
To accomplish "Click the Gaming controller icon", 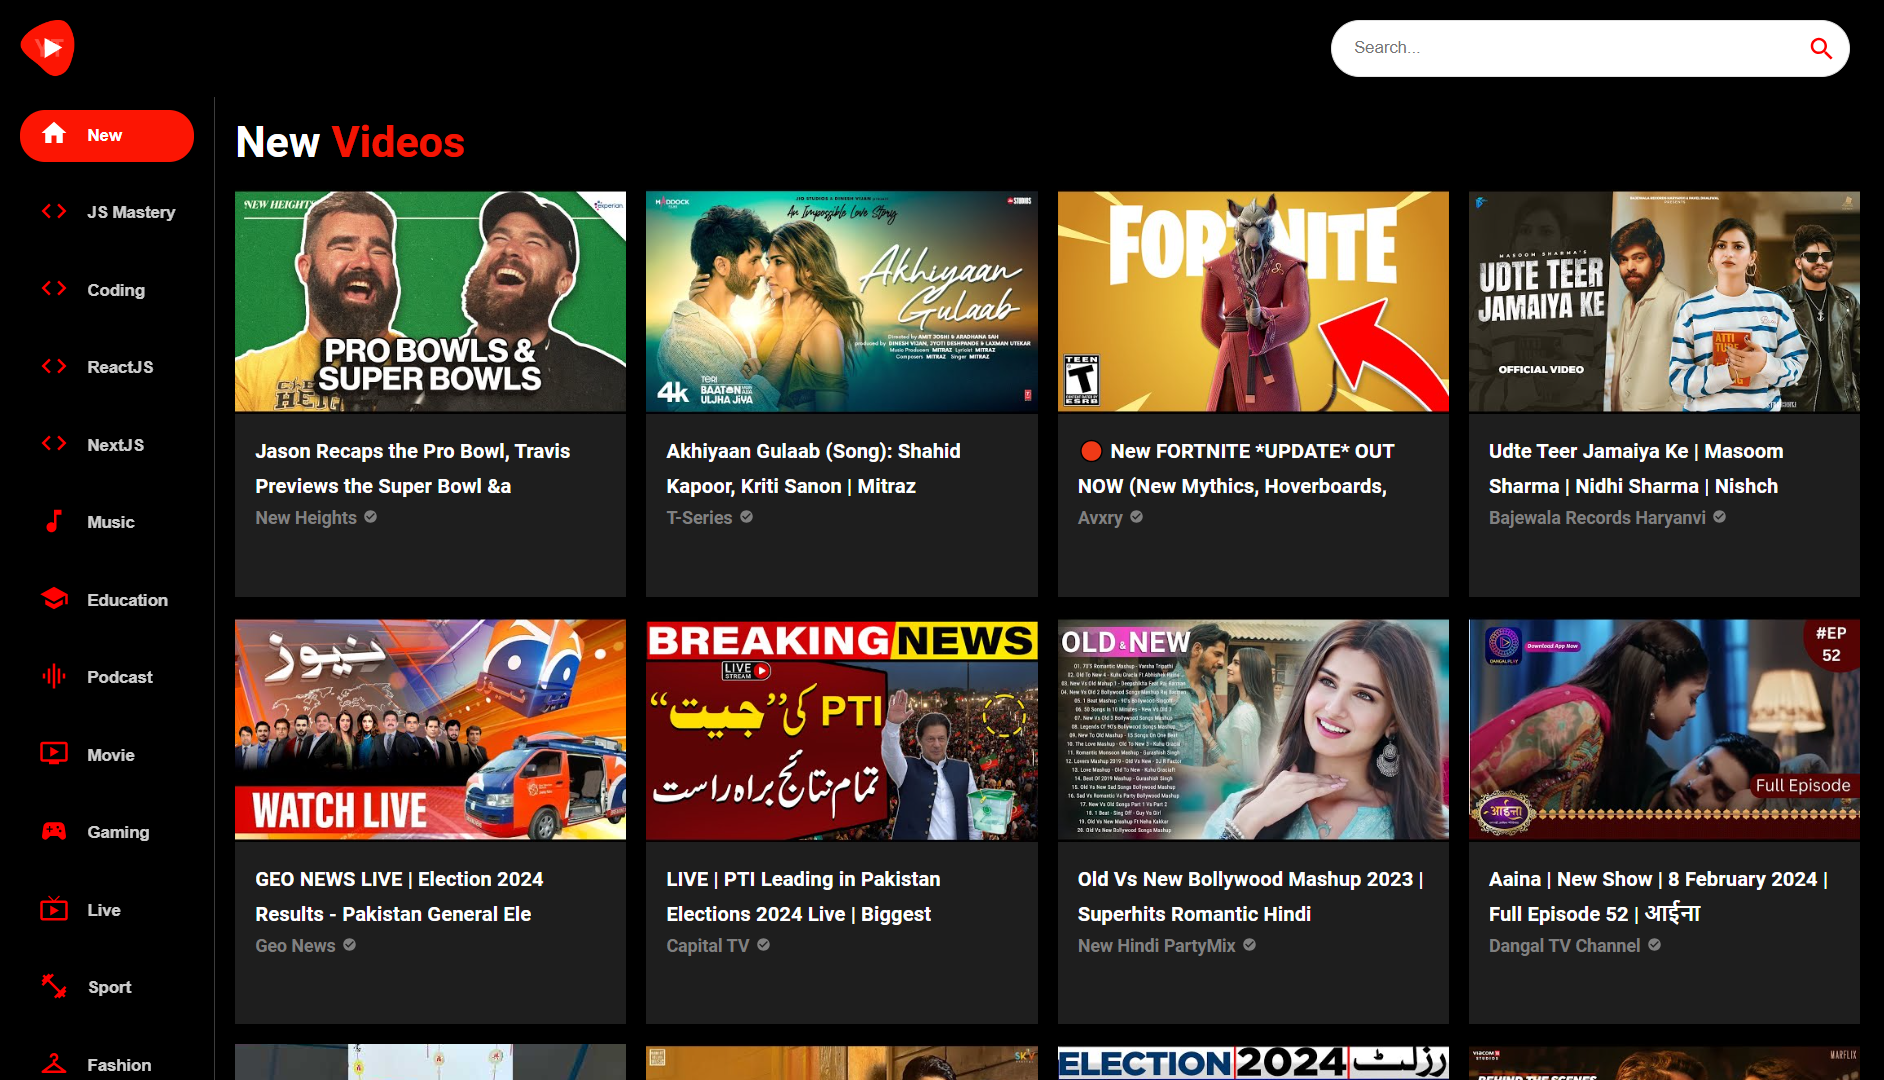I will point(54,831).
